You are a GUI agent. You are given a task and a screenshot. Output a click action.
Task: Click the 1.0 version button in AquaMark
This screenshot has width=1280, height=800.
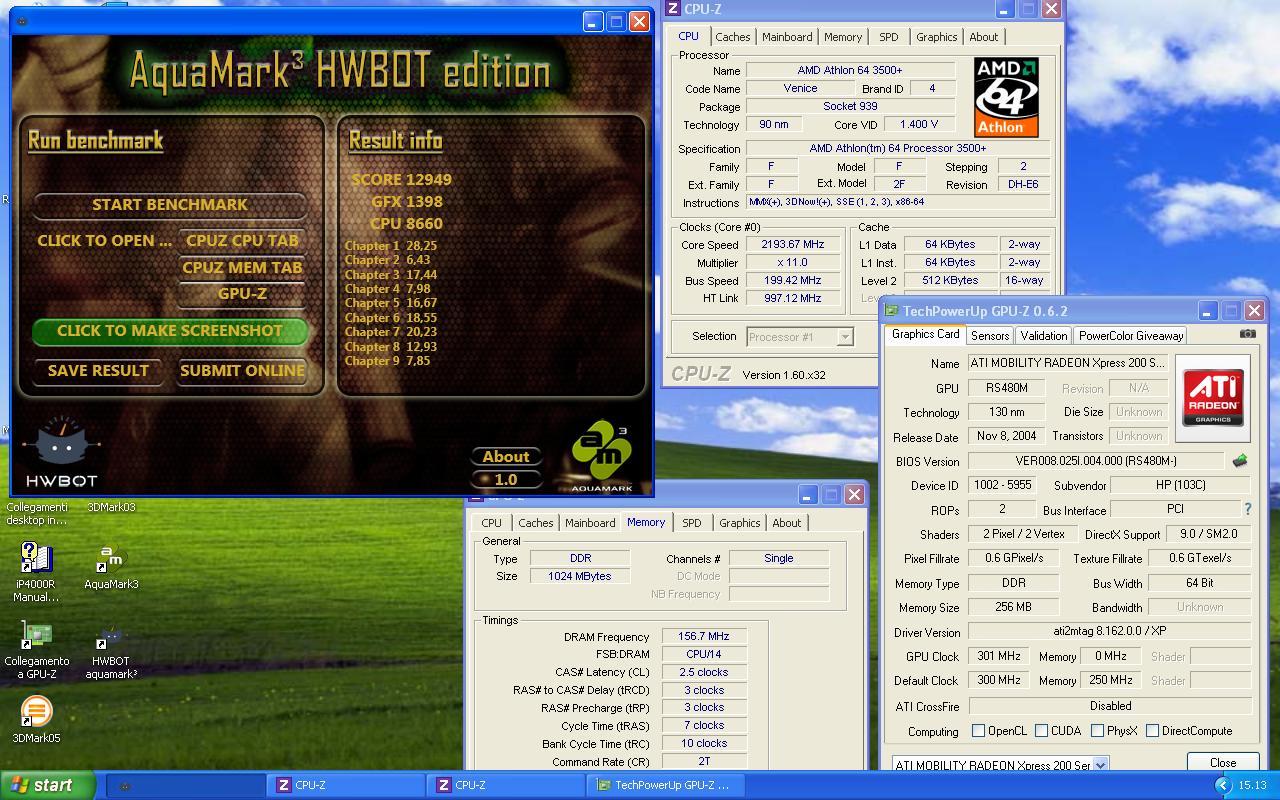[x=506, y=479]
